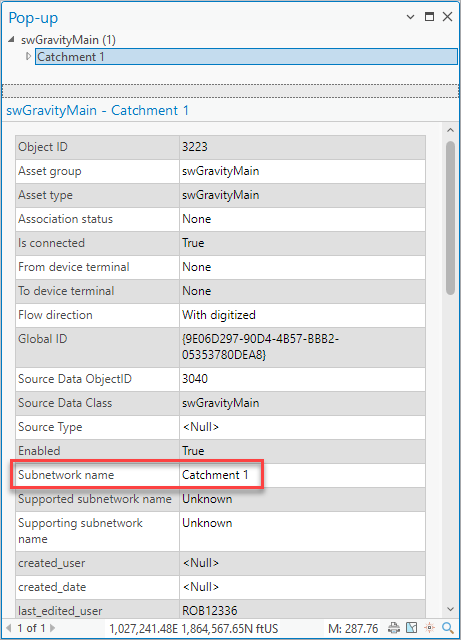Click the Subnetwork name value Catchment 1
461x640 pixels.
pyautogui.click(x=215, y=475)
